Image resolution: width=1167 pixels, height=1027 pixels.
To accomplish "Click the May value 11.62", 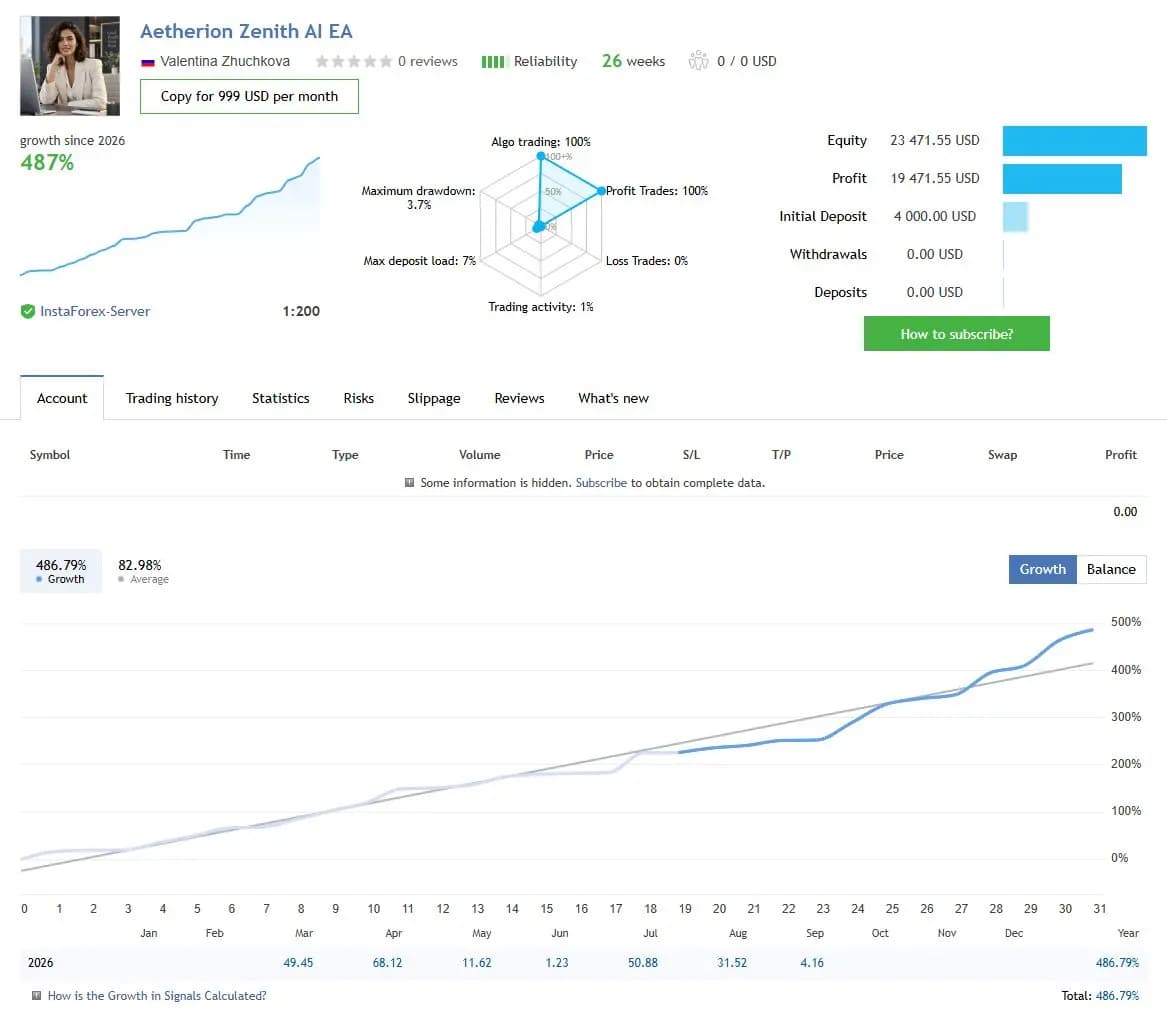I will 477,963.
